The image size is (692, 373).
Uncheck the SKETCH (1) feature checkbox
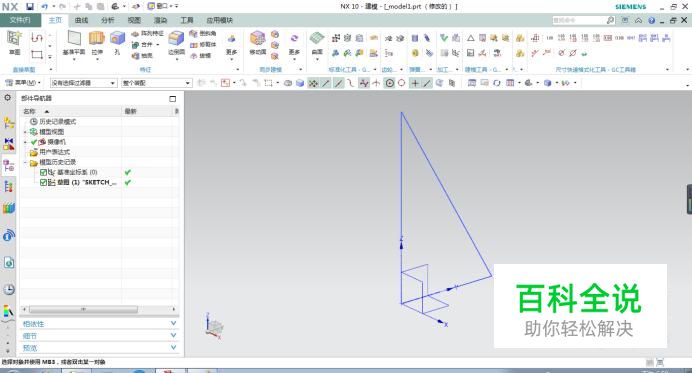click(43, 182)
